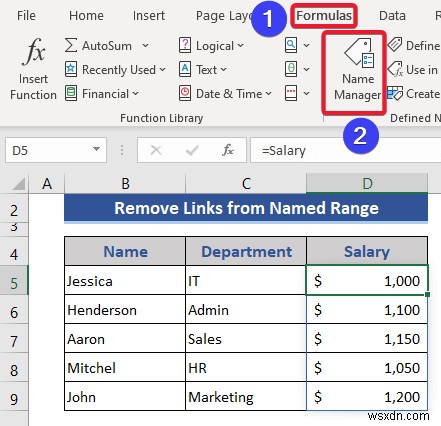This screenshot has height=426, width=441.
Task: Open the Name Manager
Action: pyautogui.click(x=357, y=70)
